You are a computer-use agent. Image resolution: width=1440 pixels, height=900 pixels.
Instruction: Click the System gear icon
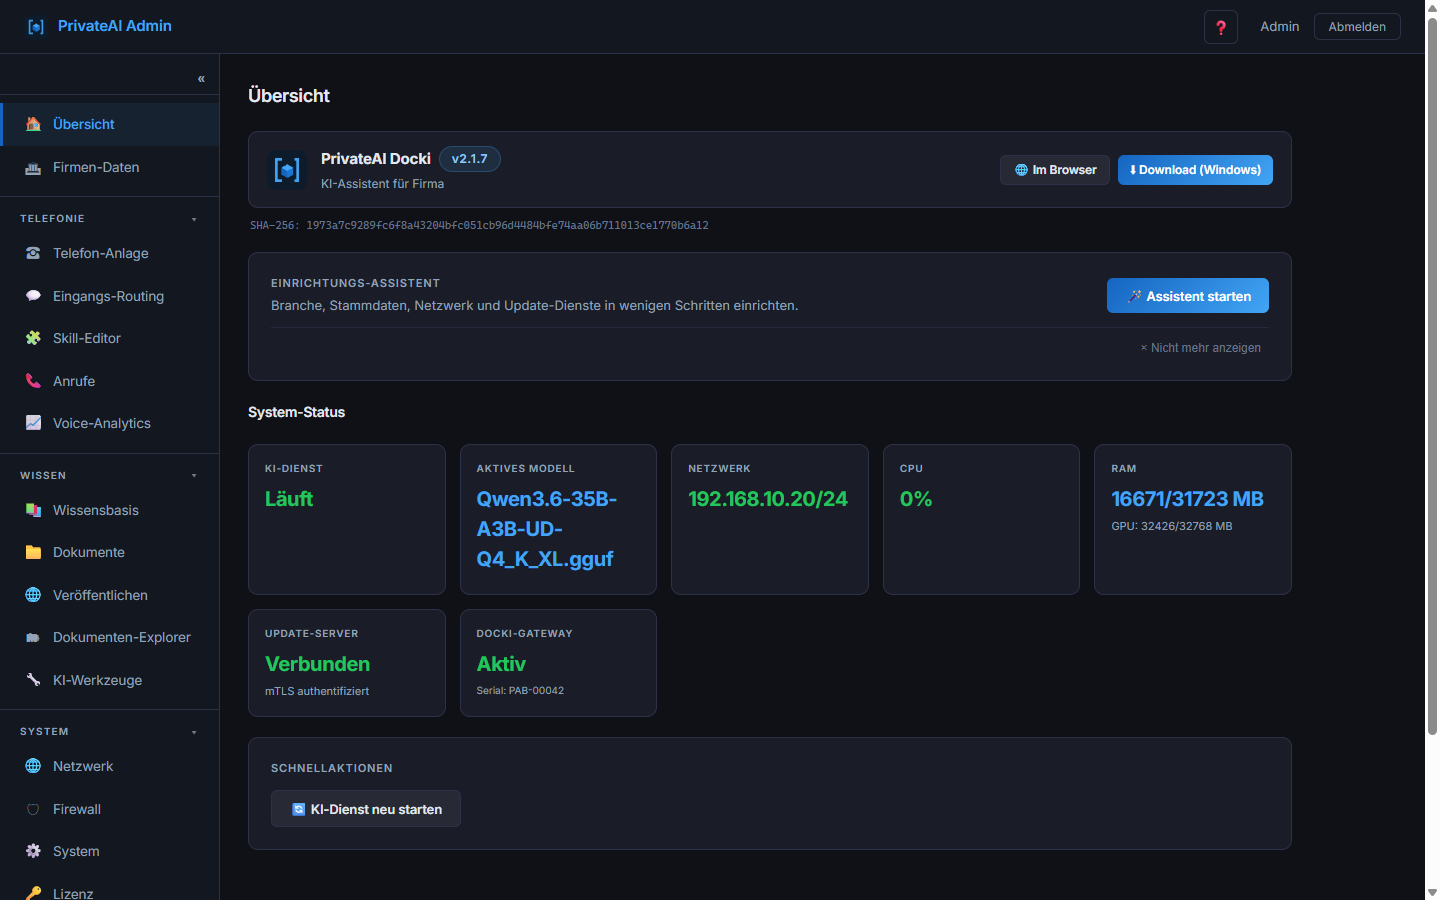click(33, 851)
